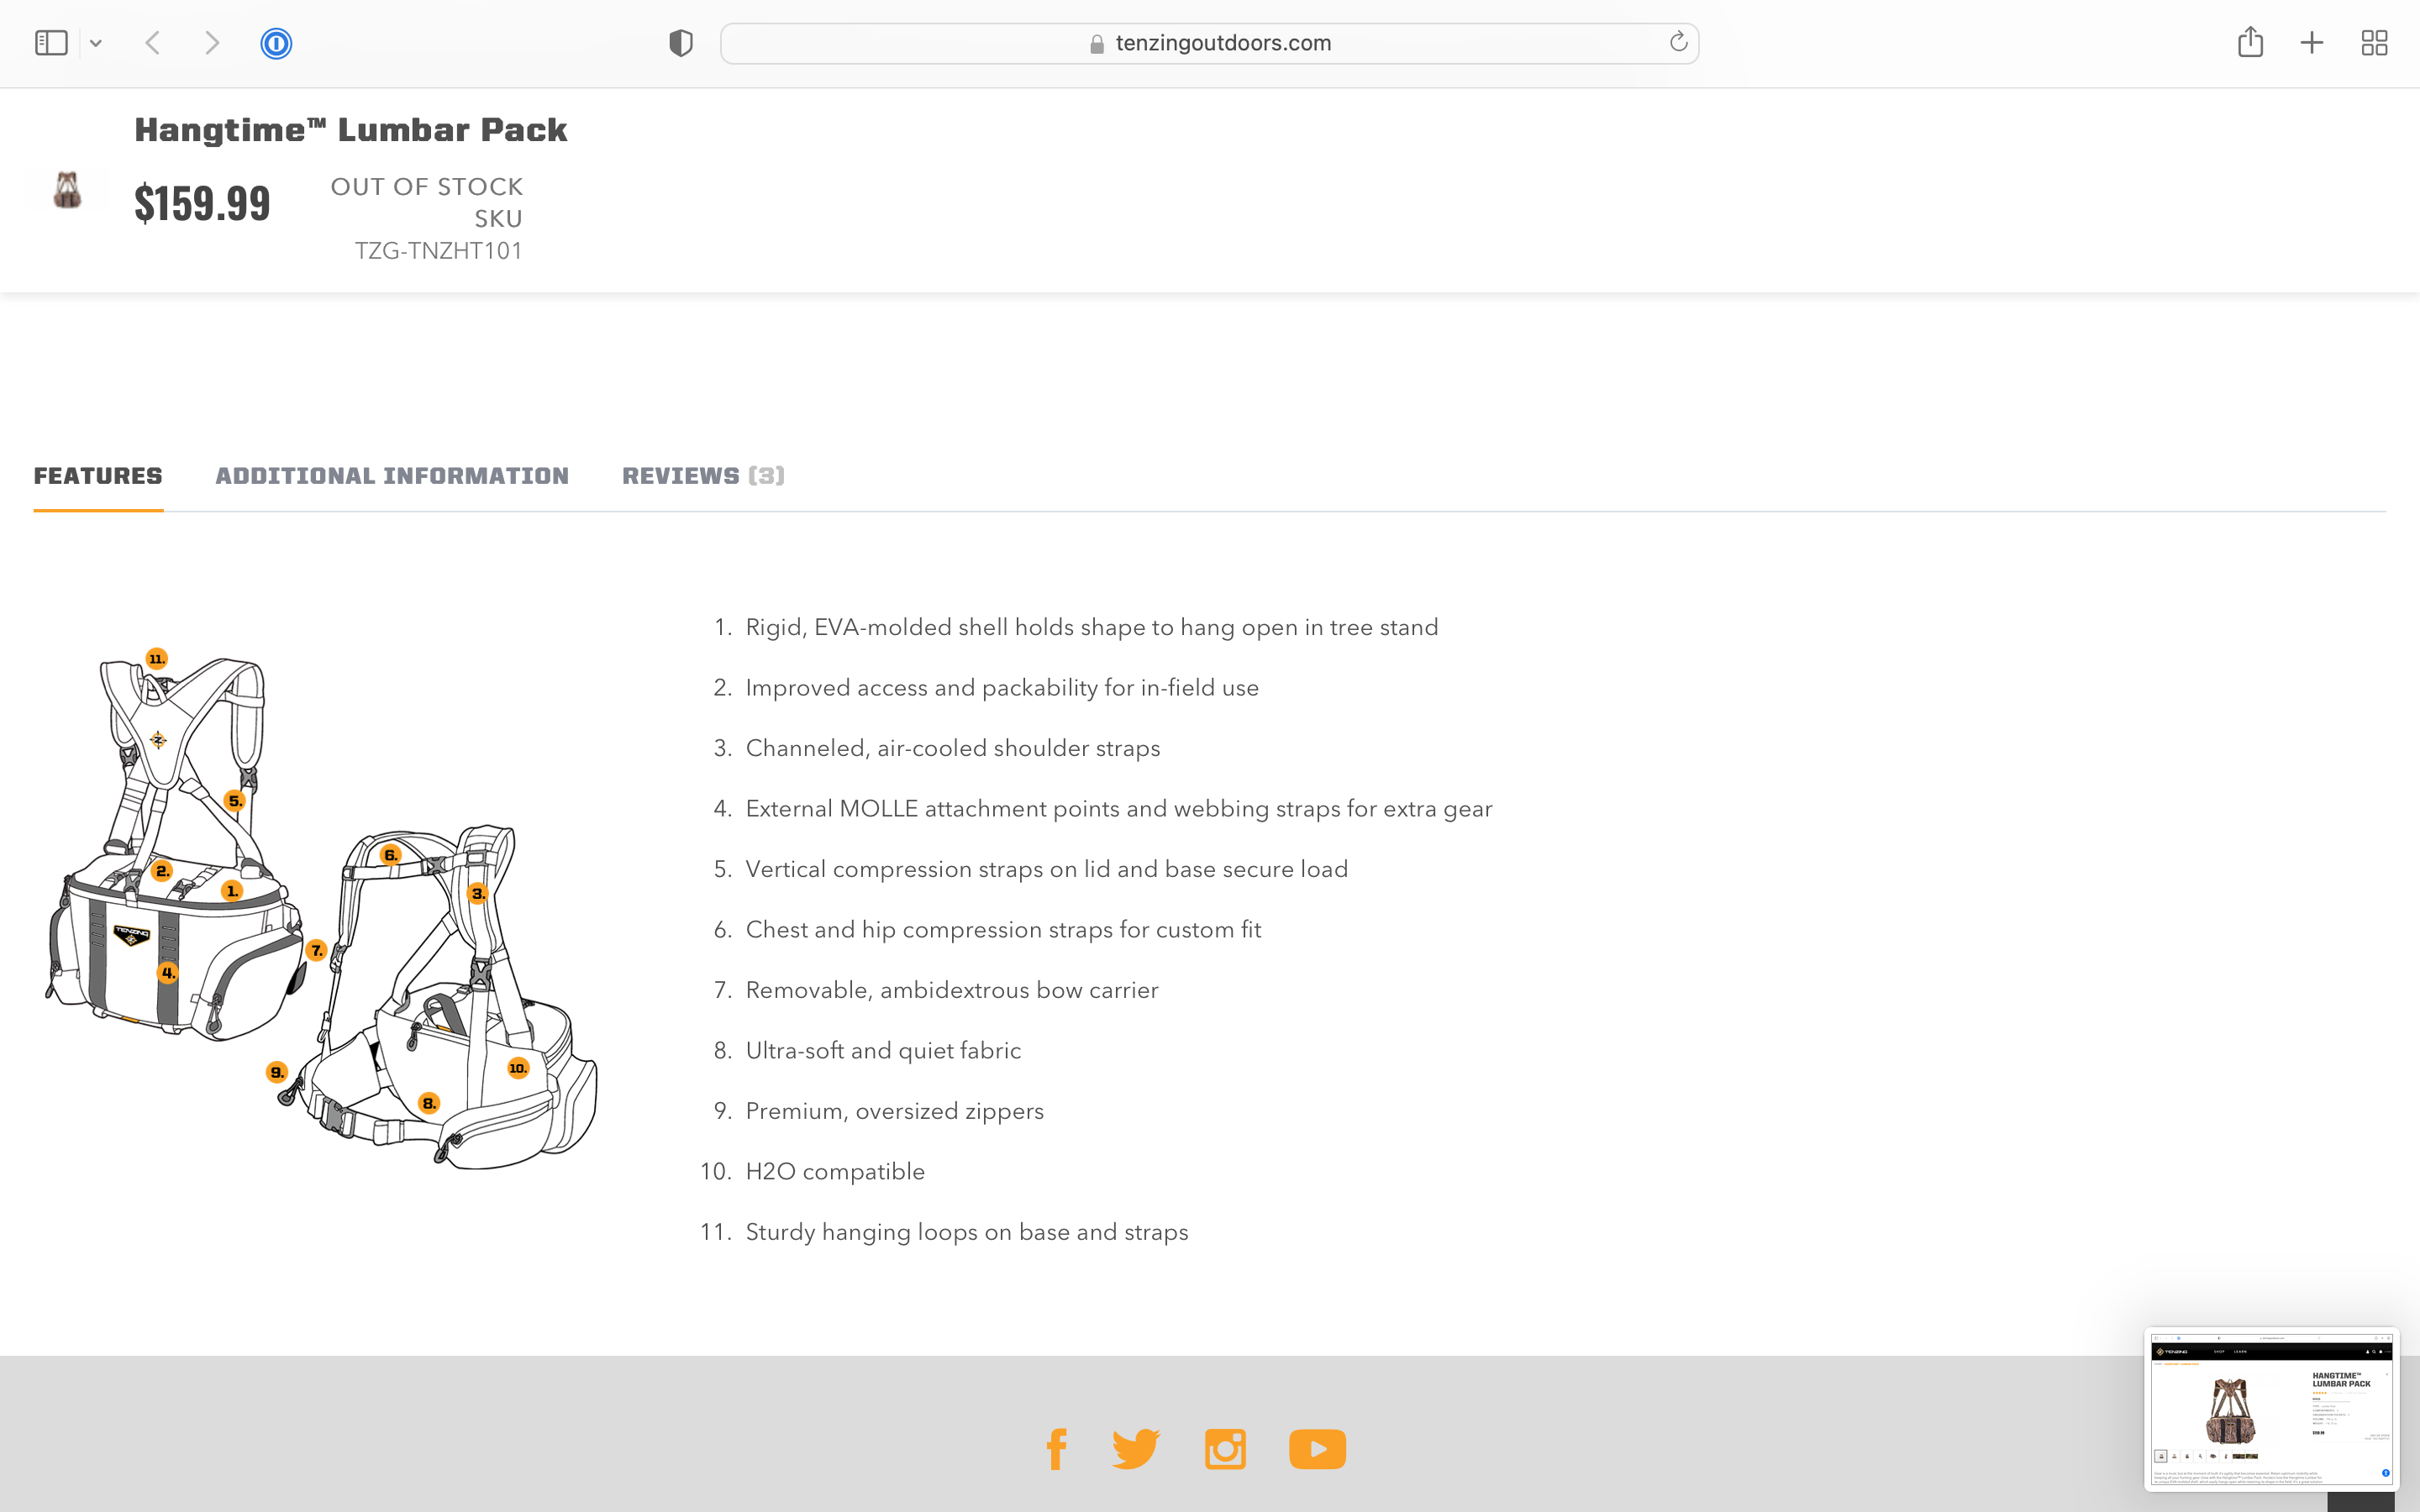2420x1512 pixels.
Task: Open a new tab
Action: tap(2312, 43)
